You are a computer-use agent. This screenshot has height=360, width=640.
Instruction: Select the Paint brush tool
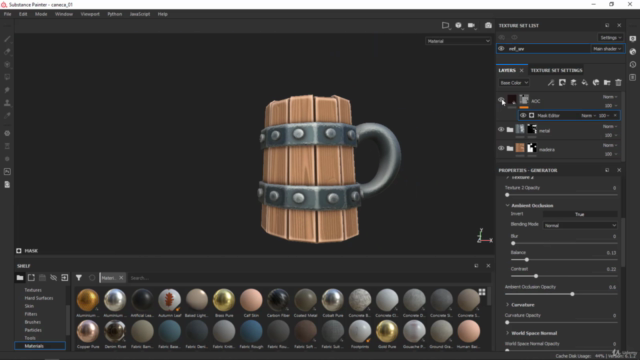7,39
